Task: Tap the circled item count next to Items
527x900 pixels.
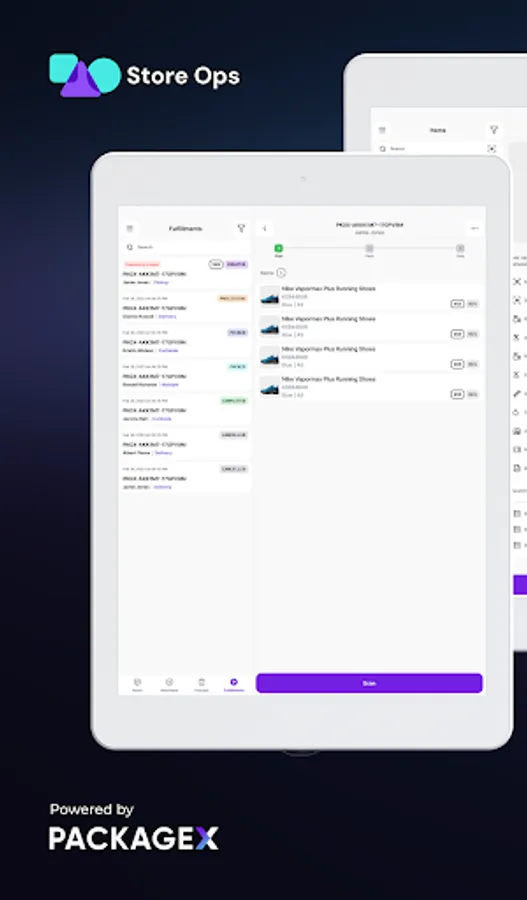Action: click(281, 273)
